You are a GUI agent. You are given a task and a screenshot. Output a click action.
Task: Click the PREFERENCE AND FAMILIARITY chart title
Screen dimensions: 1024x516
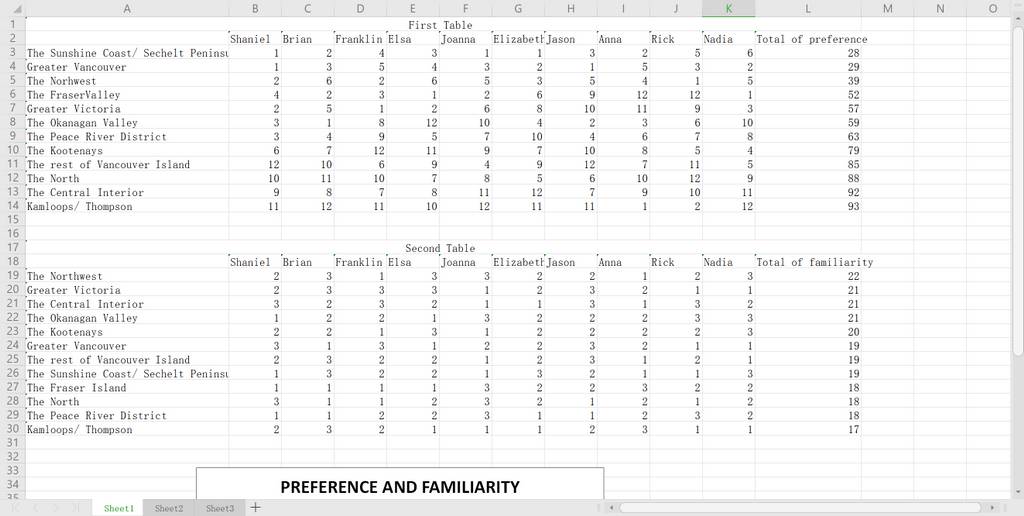400,487
